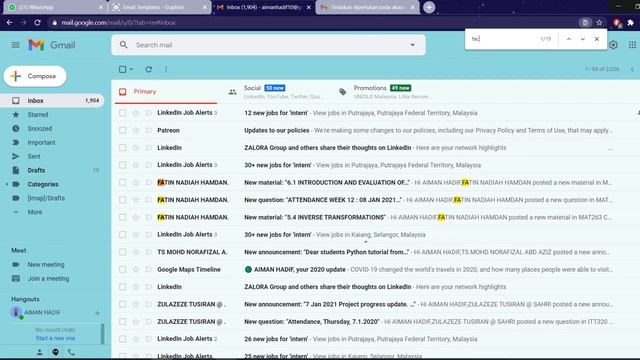
Task: Click Join a meeting in Meet
Action: tap(48, 278)
